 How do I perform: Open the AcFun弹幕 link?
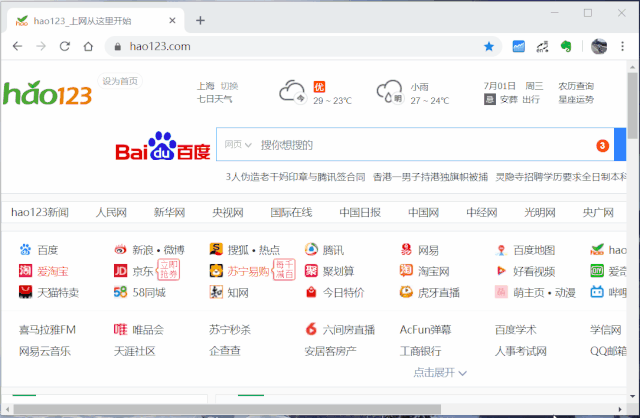(x=425, y=329)
